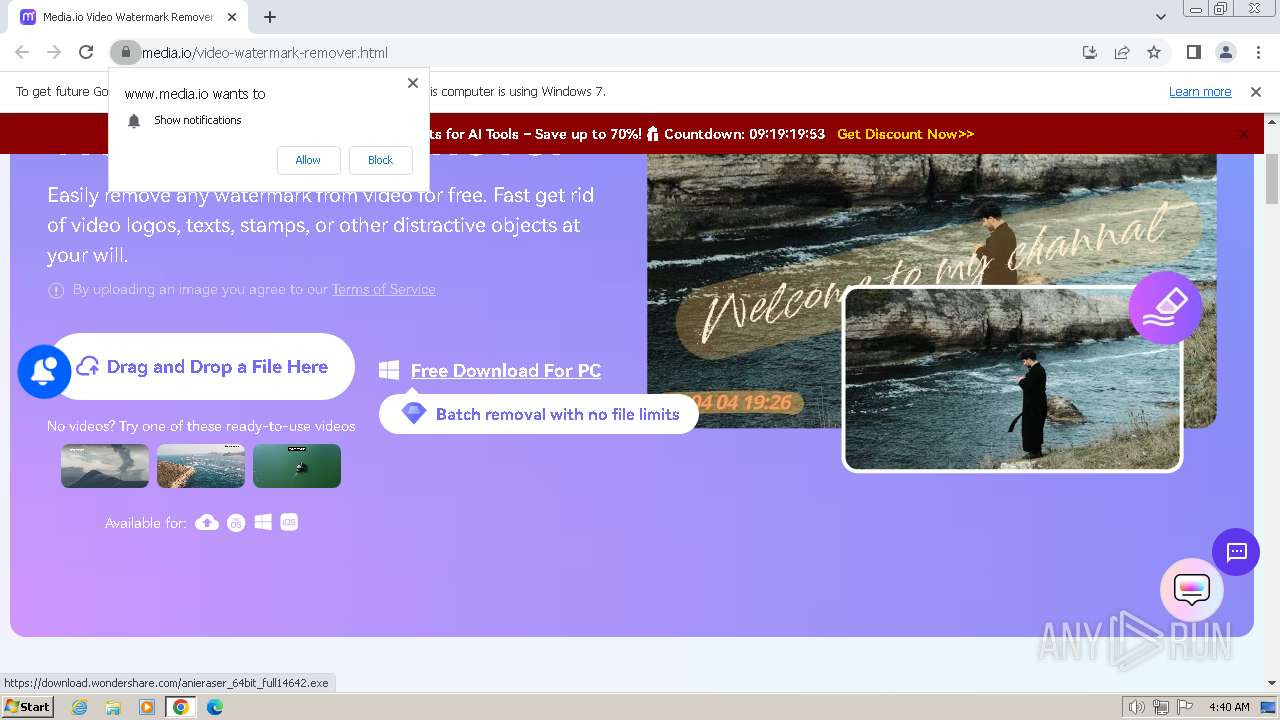This screenshot has height=720, width=1280.
Task: Bookmark this page with the star icon
Action: coord(1154,52)
